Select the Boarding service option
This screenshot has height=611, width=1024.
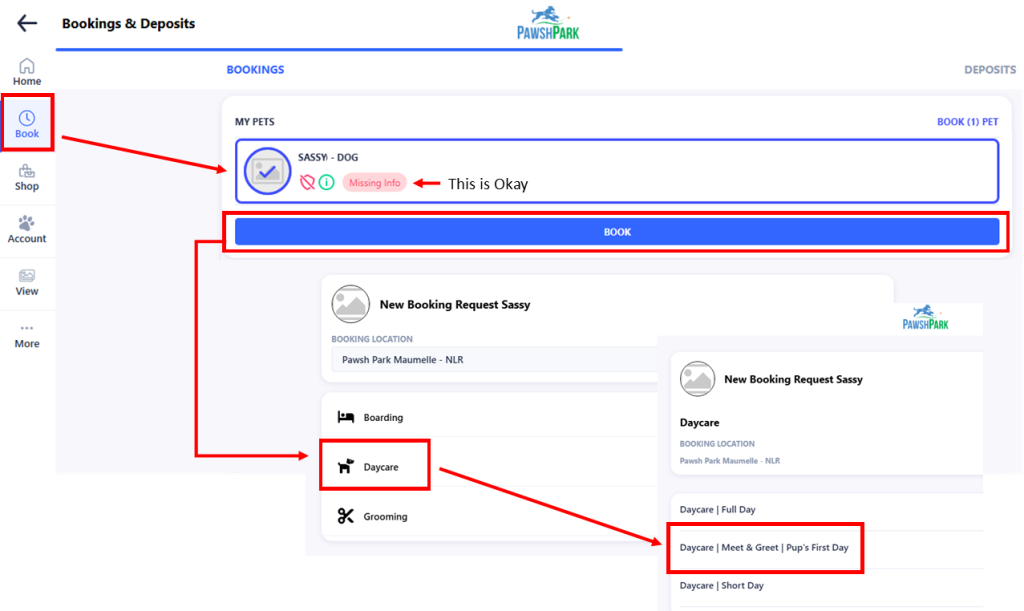(x=489, y=417)
